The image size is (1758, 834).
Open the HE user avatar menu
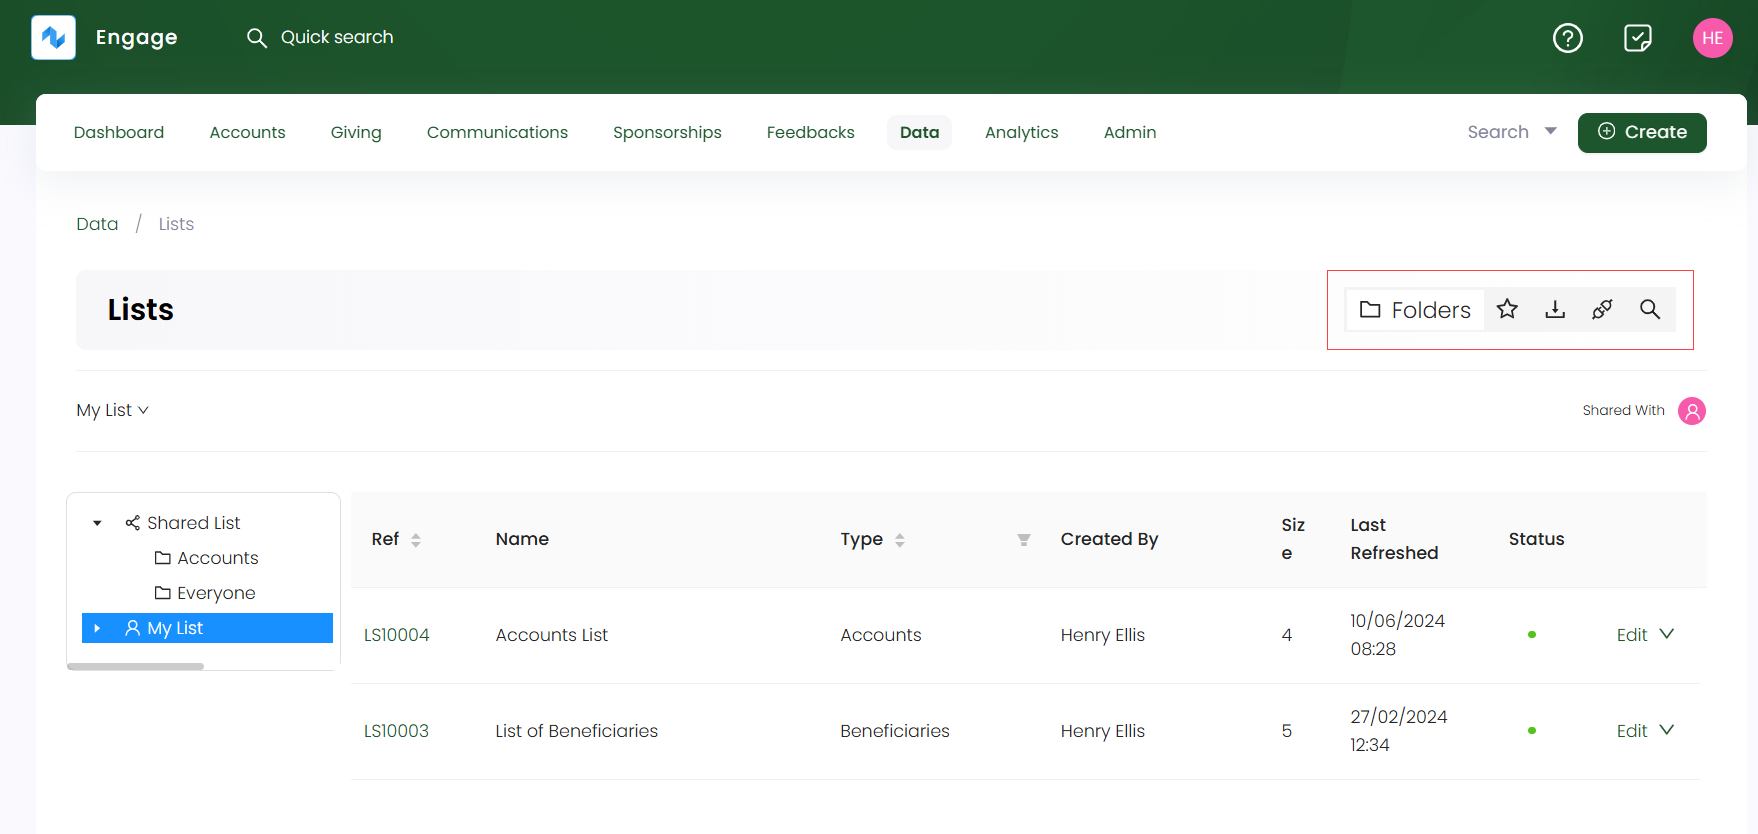pos(1713,38)
